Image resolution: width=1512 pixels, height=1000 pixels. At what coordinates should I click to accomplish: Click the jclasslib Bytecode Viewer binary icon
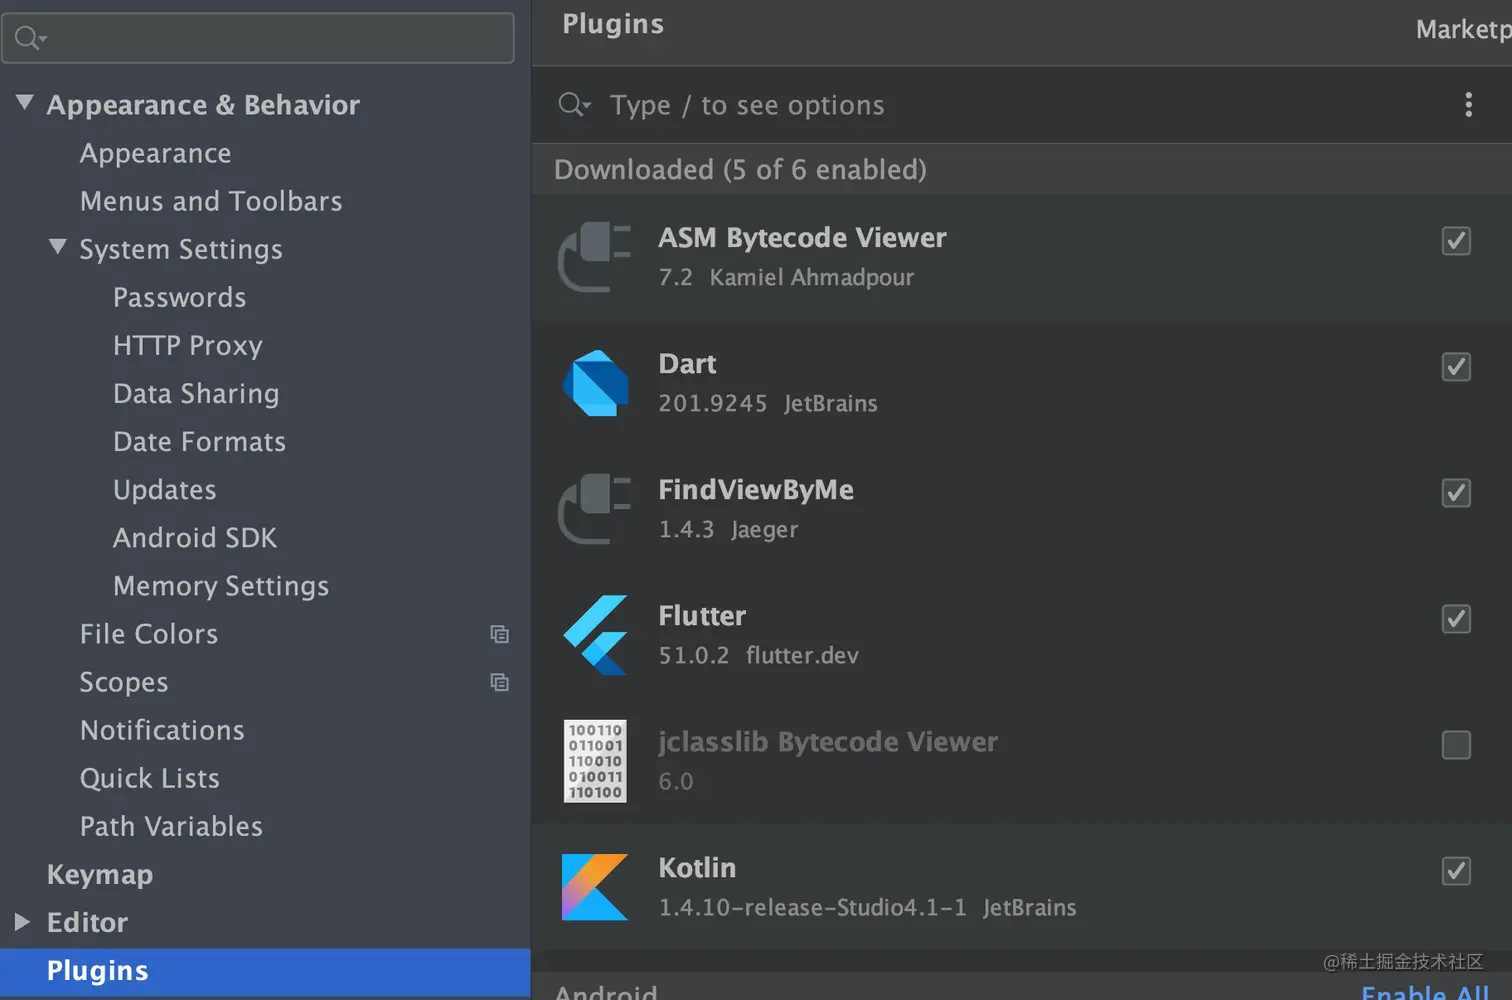pos(595,761)
